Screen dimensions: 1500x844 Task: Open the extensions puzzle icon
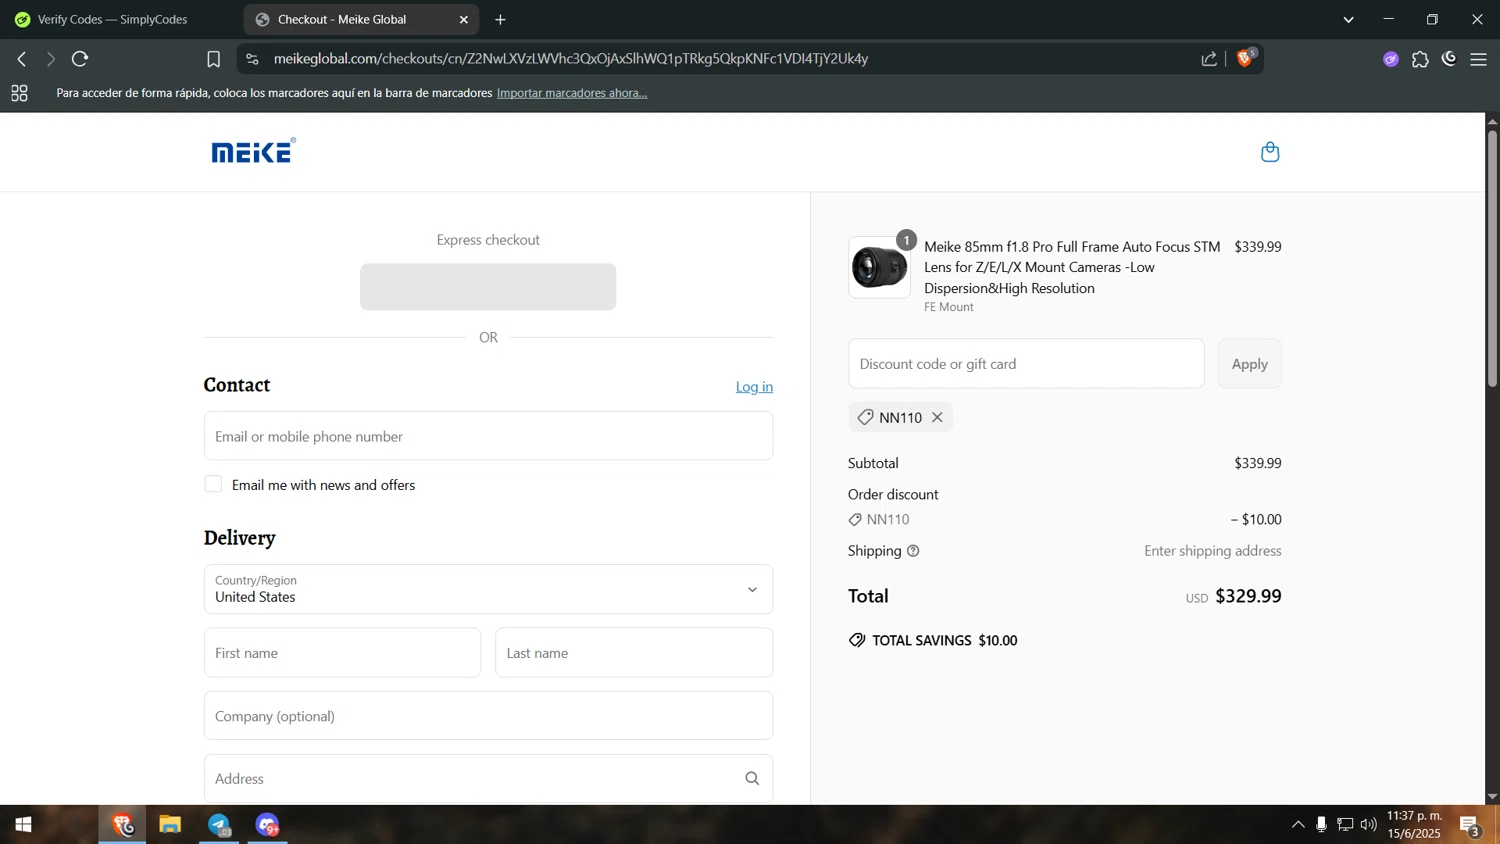pos(1420,59)
